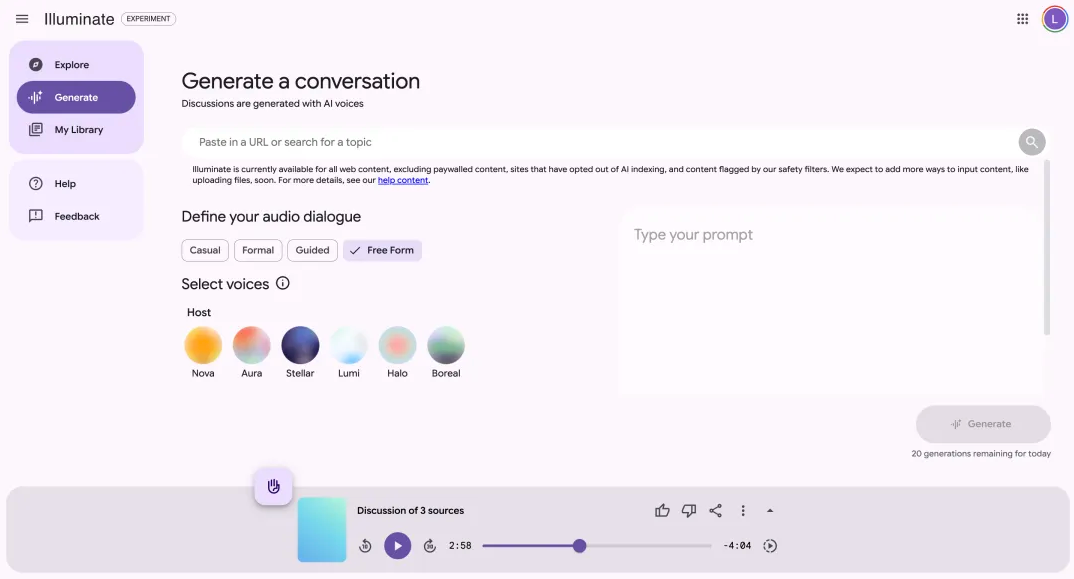The image size is (1074, 579).
Task: Play the Discussion of 3 sources audio
Action: click(x=397, y=546)
